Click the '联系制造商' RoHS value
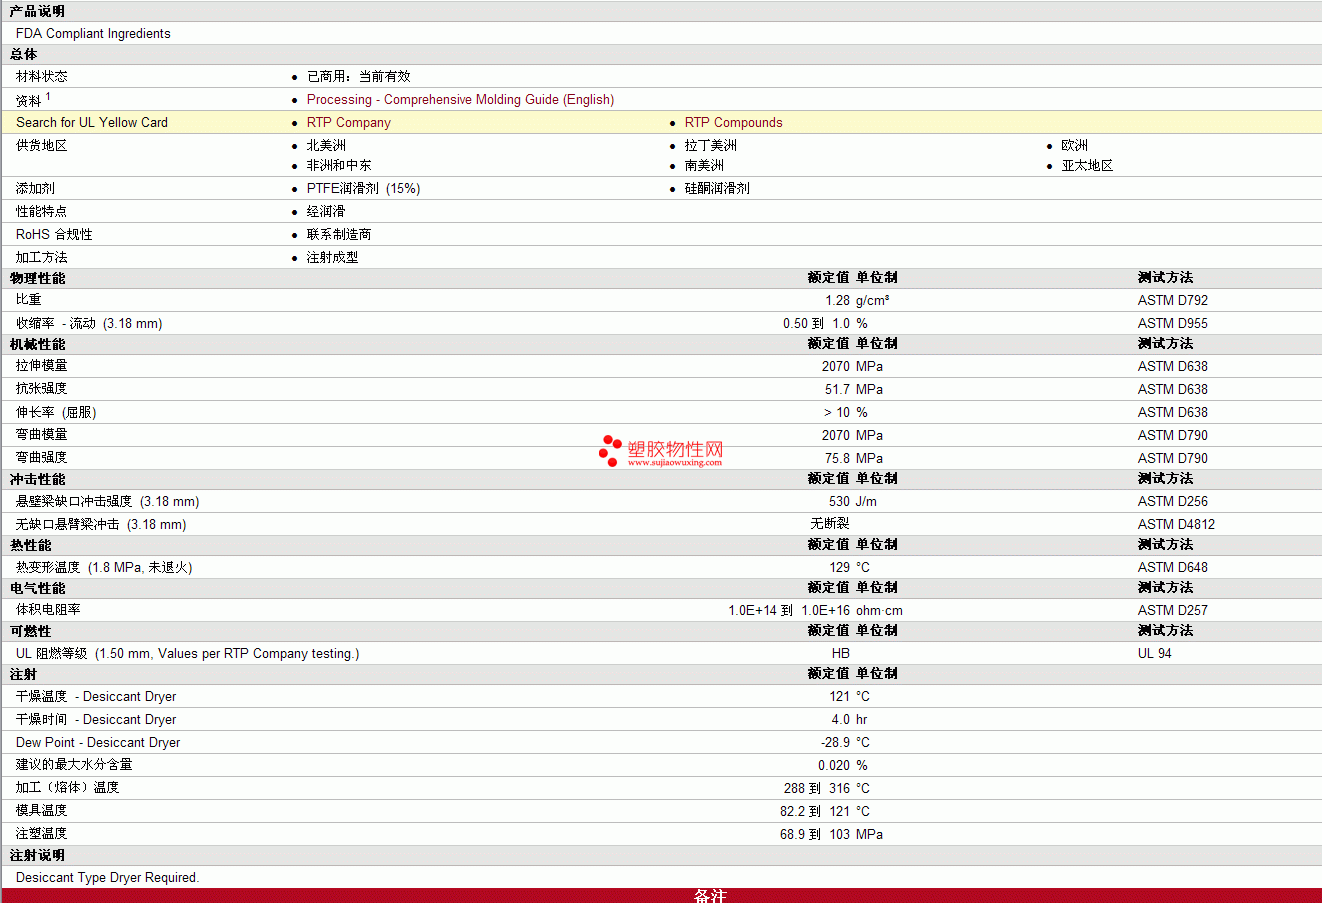1322x903 pixels. 339,234
